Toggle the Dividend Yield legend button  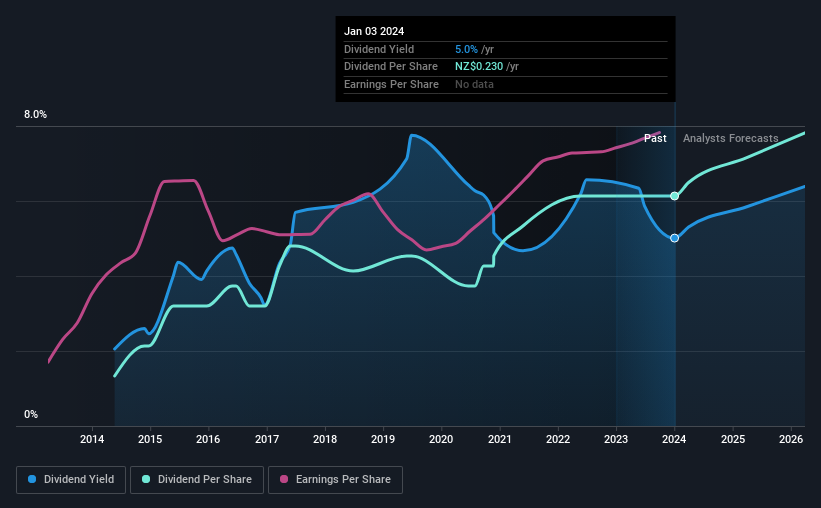point(71,480)
